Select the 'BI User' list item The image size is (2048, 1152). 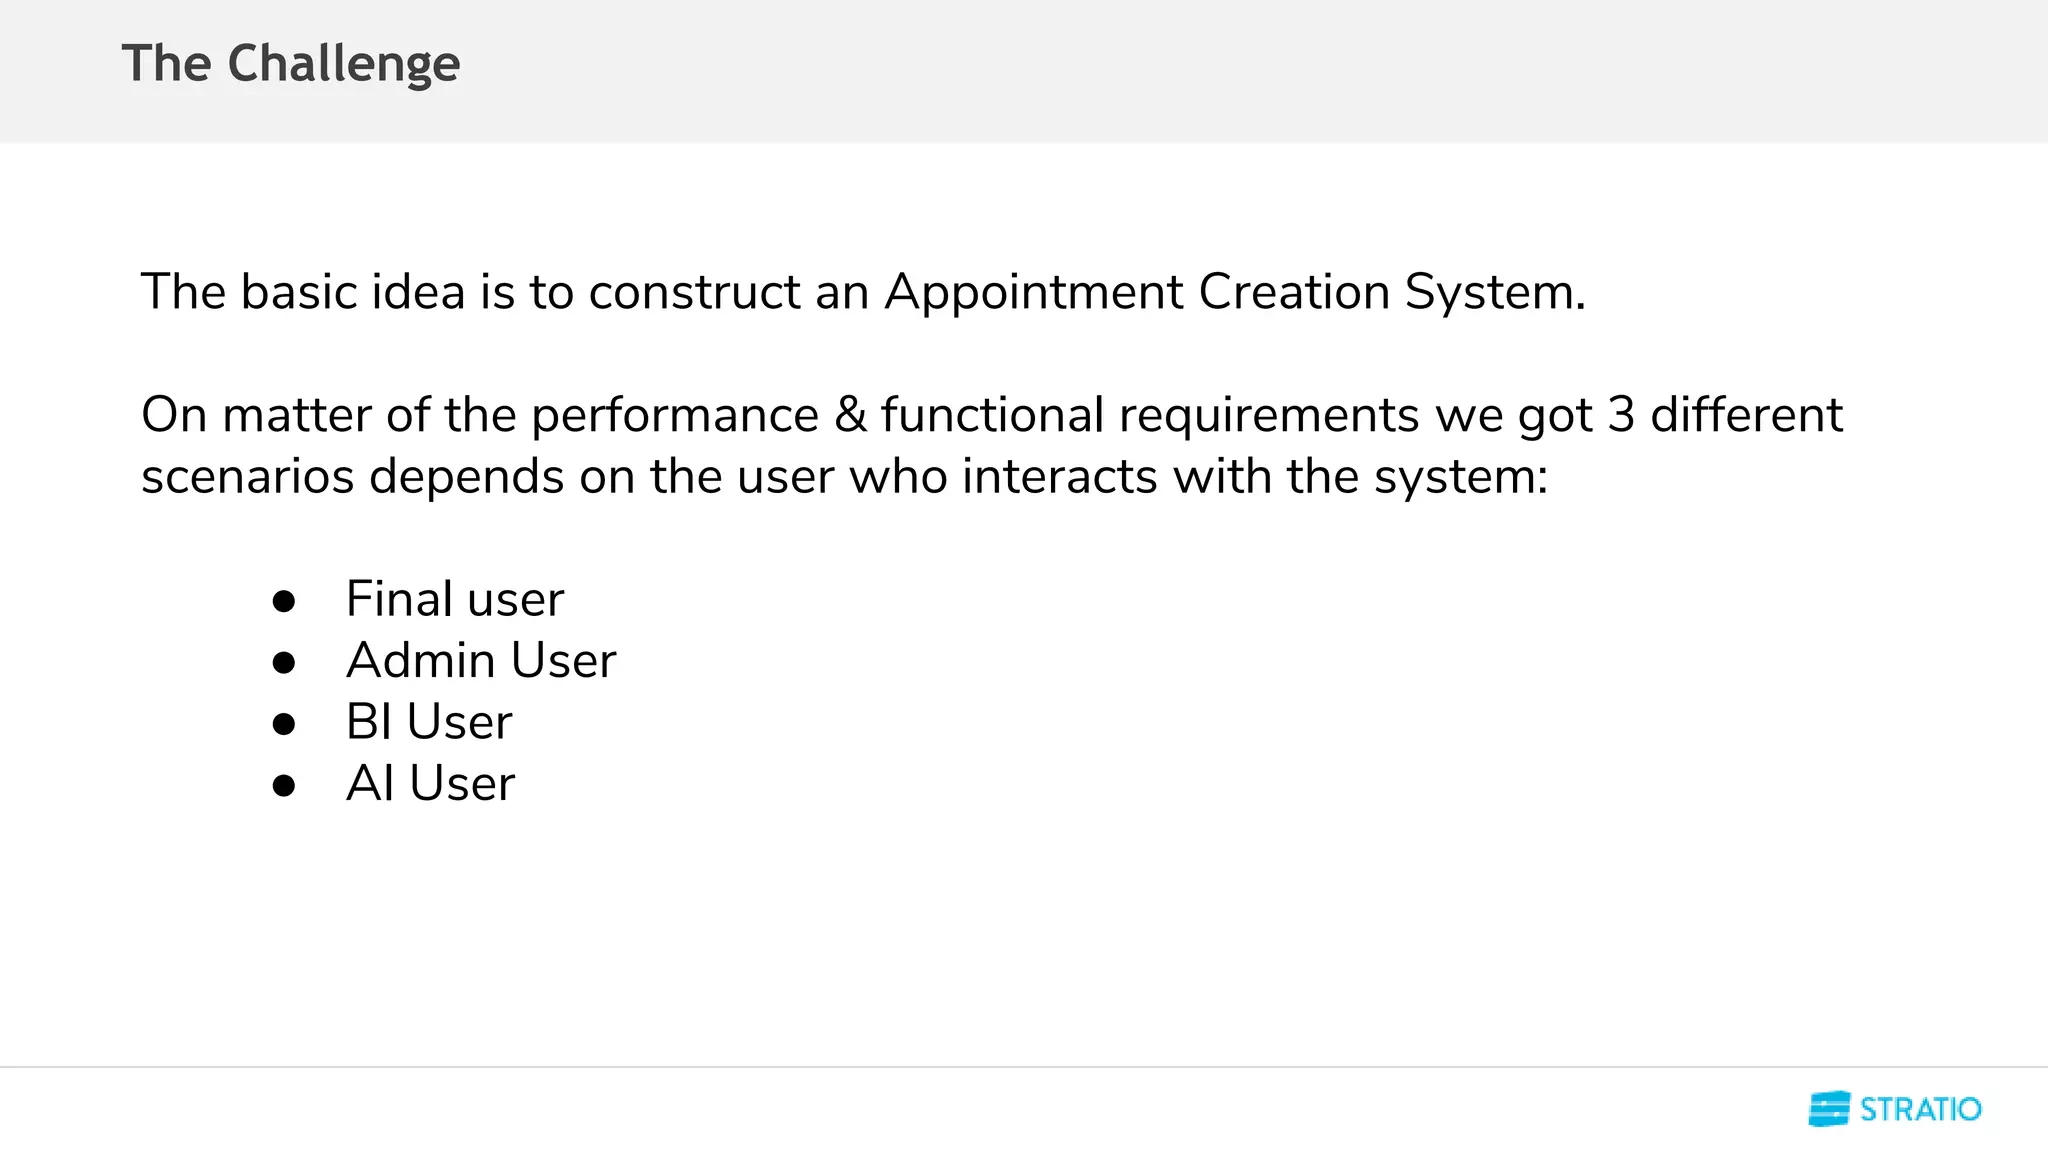(429, 722)
